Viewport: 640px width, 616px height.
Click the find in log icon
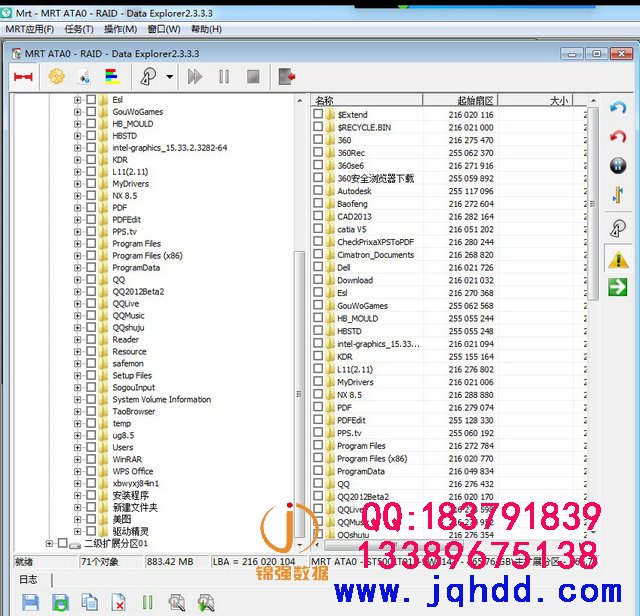point(177,602)
